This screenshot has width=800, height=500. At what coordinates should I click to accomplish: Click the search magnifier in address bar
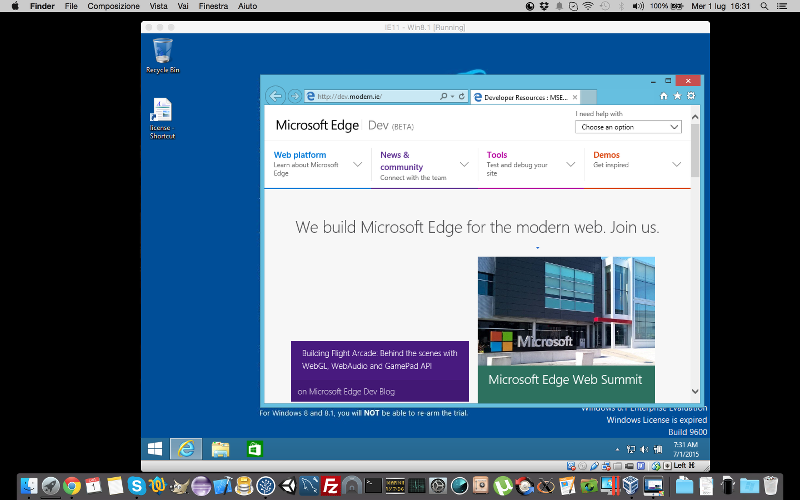point(443,96)
